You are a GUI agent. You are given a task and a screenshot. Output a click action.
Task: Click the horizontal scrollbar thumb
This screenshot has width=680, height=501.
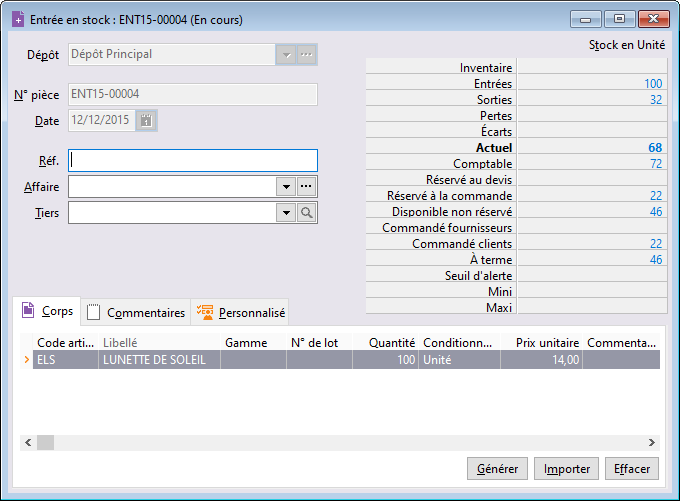coord(45,442)
